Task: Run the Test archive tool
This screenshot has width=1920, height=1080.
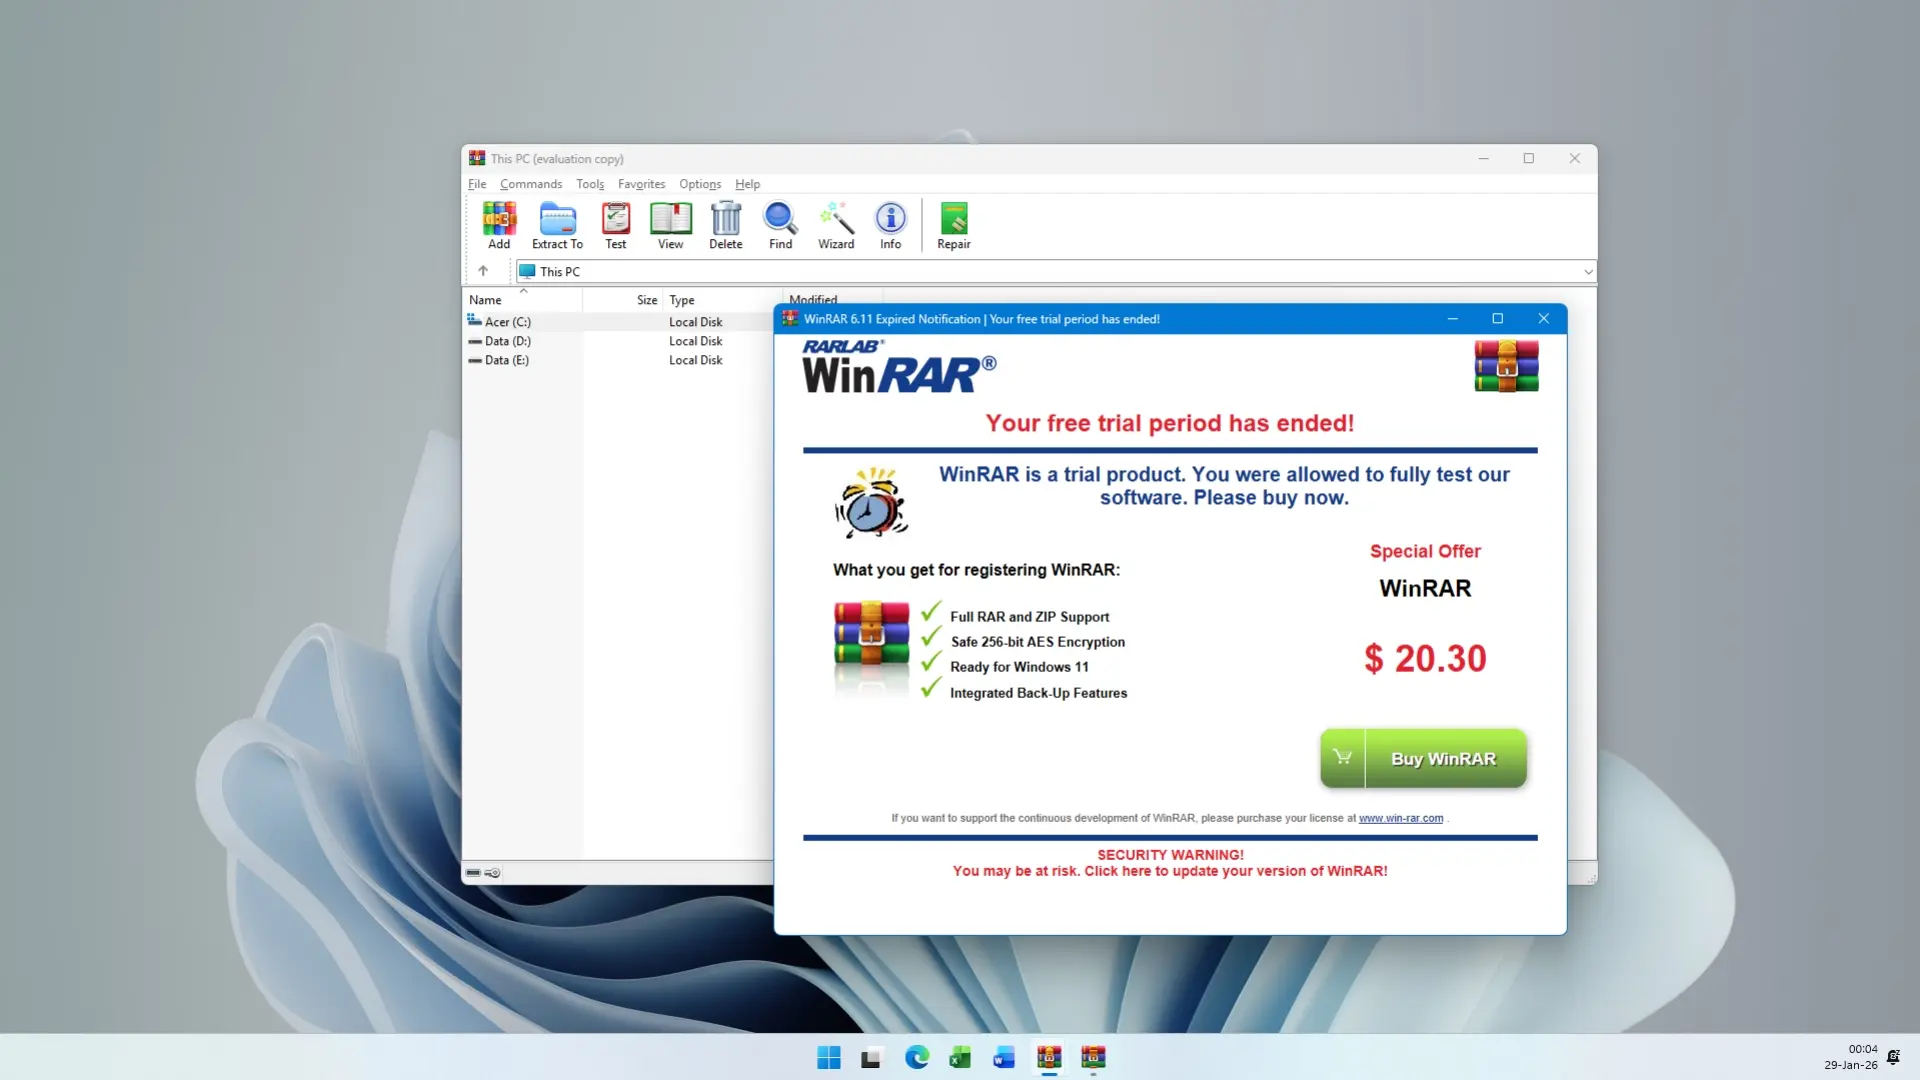Action: coord(615,225)
